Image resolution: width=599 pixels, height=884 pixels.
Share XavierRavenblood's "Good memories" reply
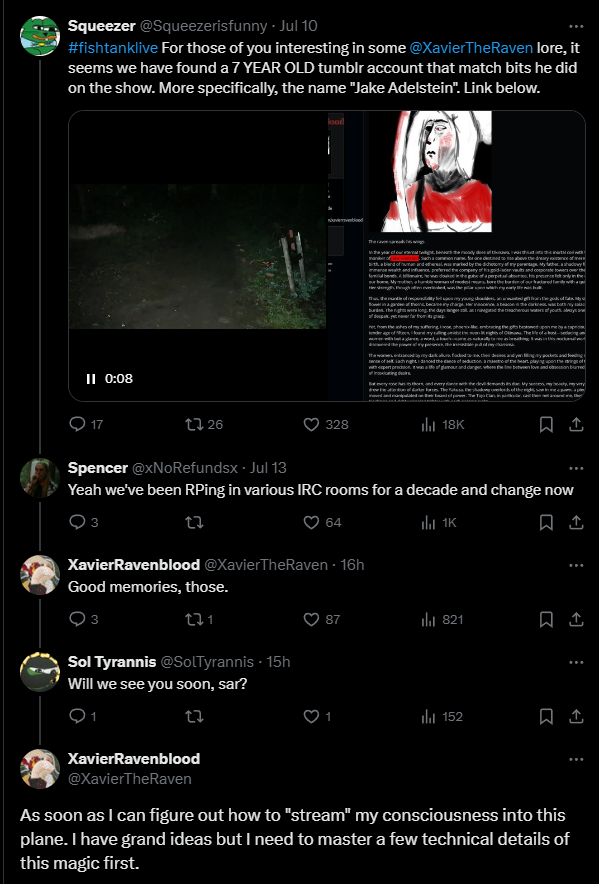(576, 620)
